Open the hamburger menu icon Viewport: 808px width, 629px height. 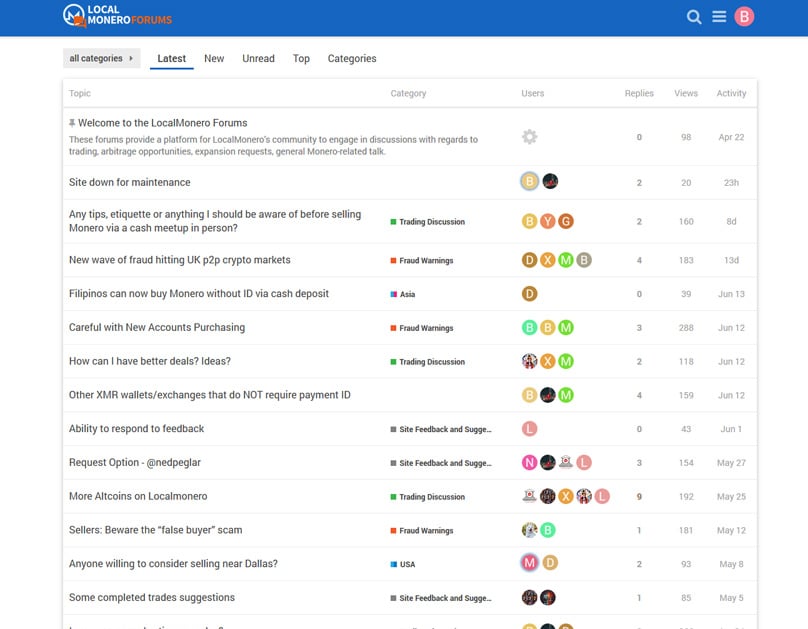click(x=719, y=17)
